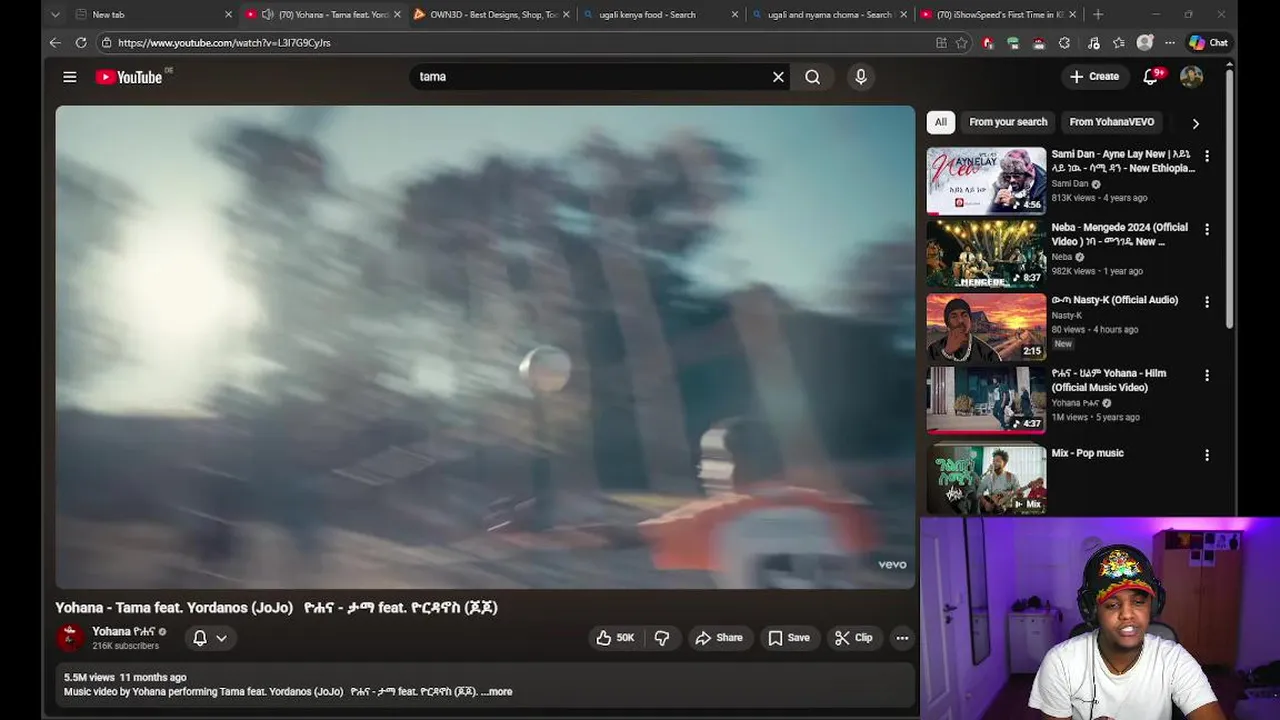Open tab actions chevron at top left
The image size is (1280, 720).
click(55, 14)
